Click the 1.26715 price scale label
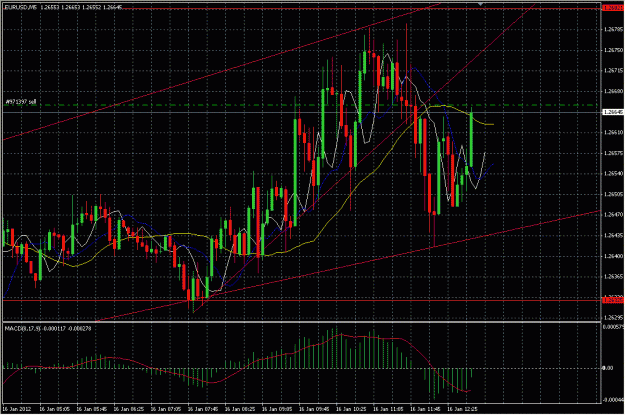 [613, 71]
